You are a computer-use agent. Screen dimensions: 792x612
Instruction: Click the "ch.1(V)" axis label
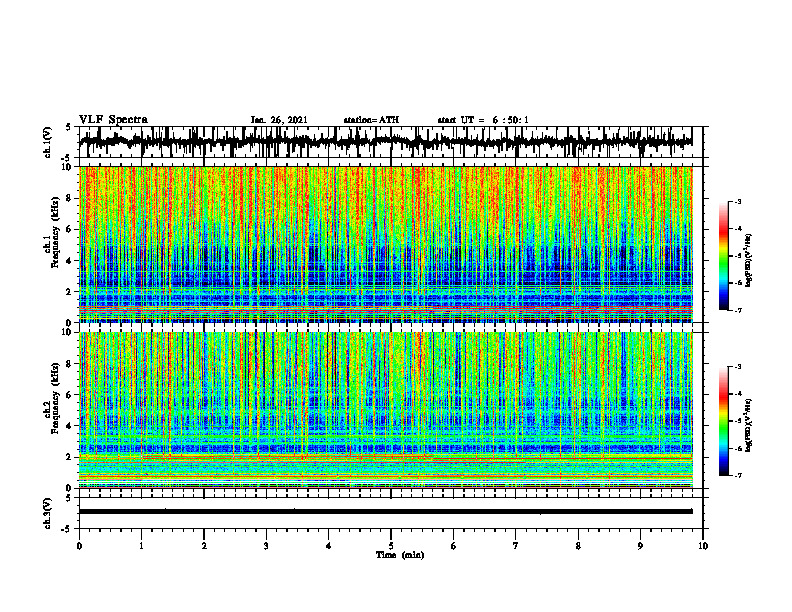48,142
